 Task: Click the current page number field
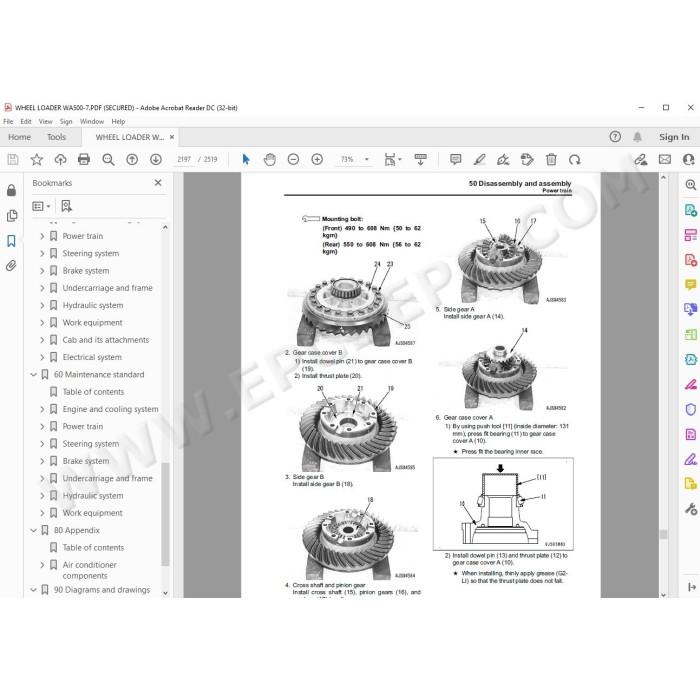click(184, 159)
